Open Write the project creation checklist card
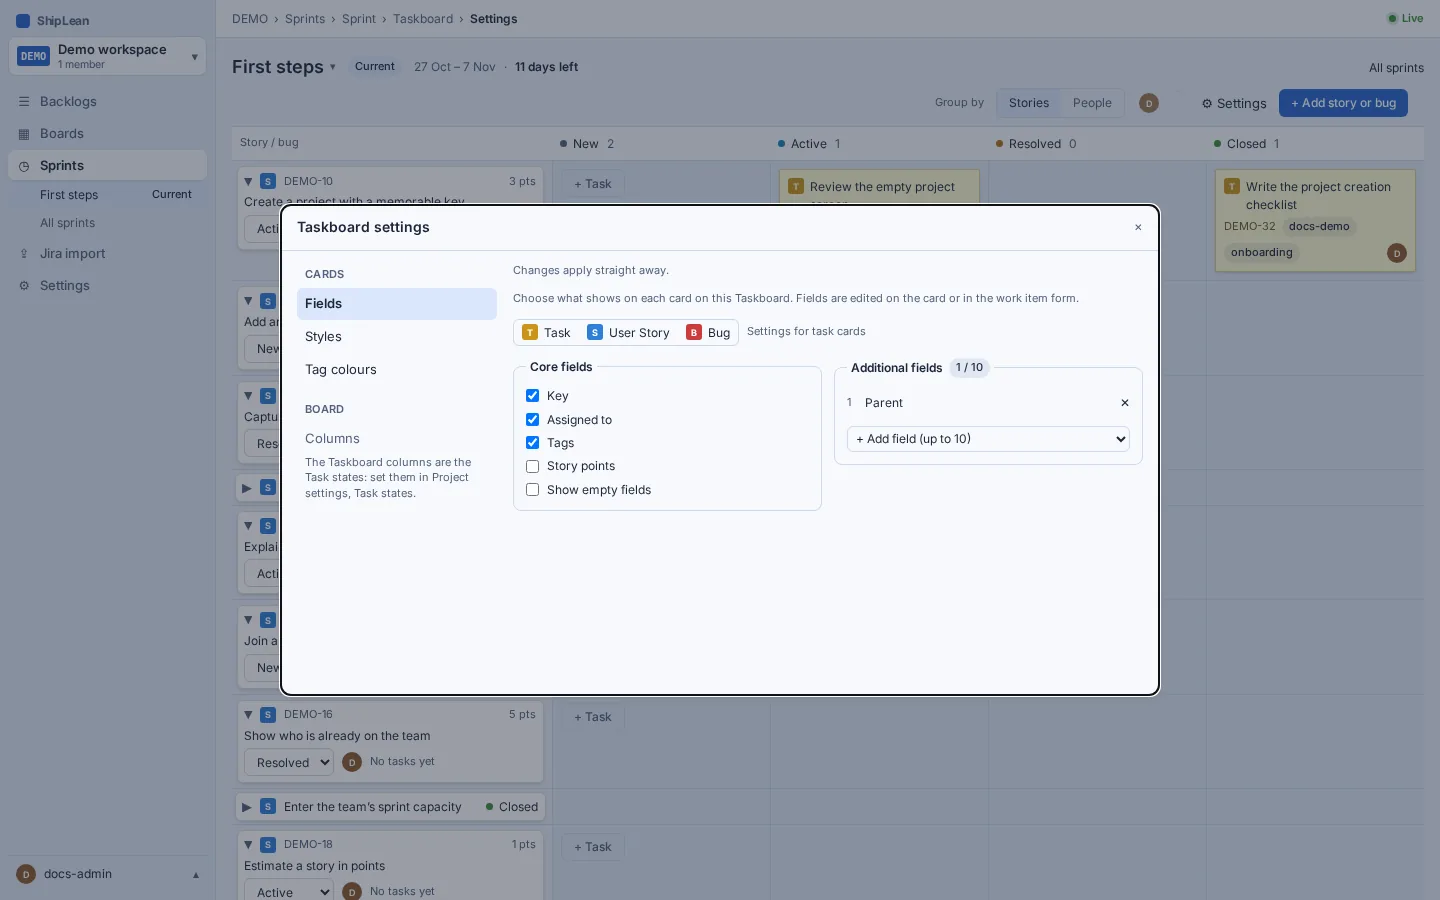The width and height of the screenshot is (1440, 900). pyautogui.click(x=1315, y=221)
